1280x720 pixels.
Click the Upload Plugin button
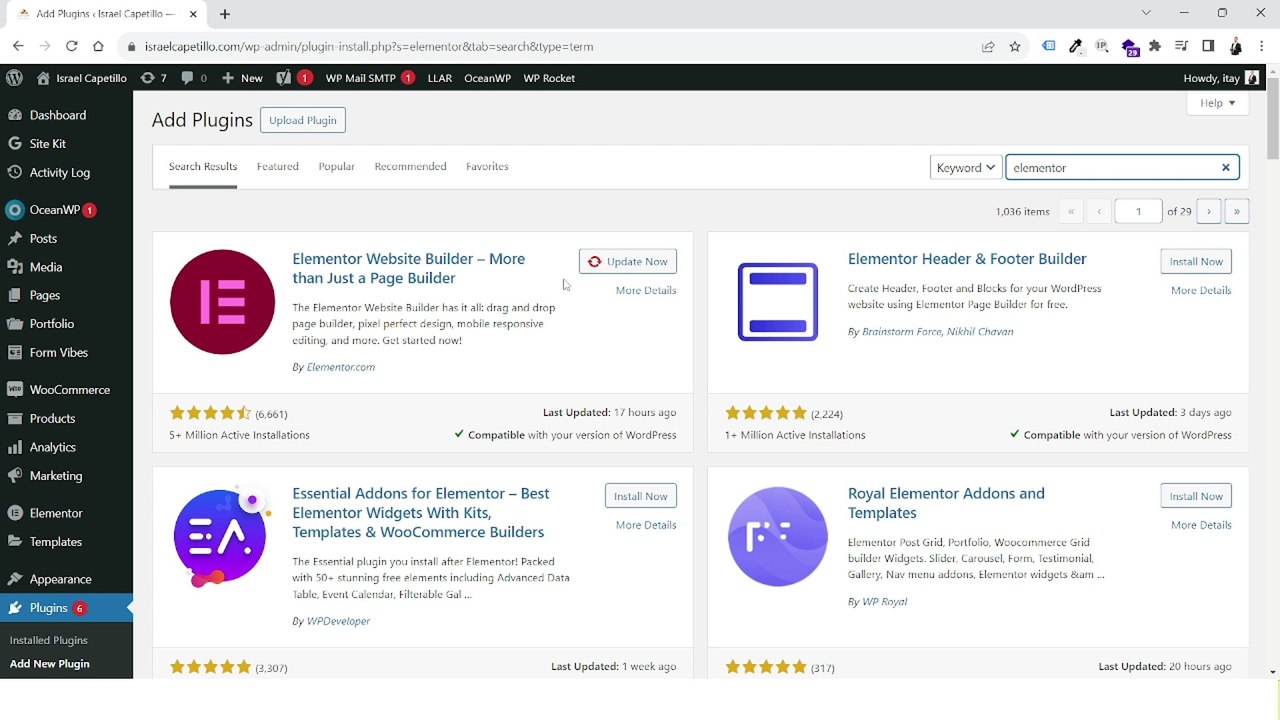(x=302, y=120)
